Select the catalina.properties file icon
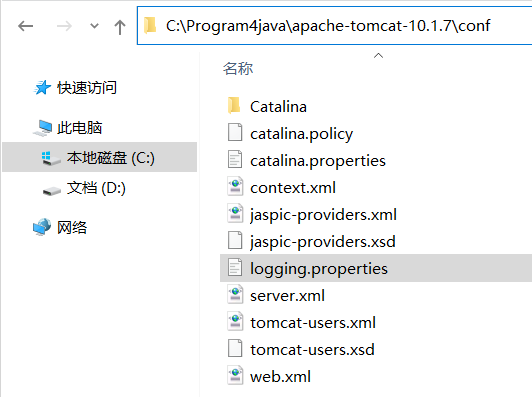The width and height of the screenshot is (532, 397). coord(235,159)
